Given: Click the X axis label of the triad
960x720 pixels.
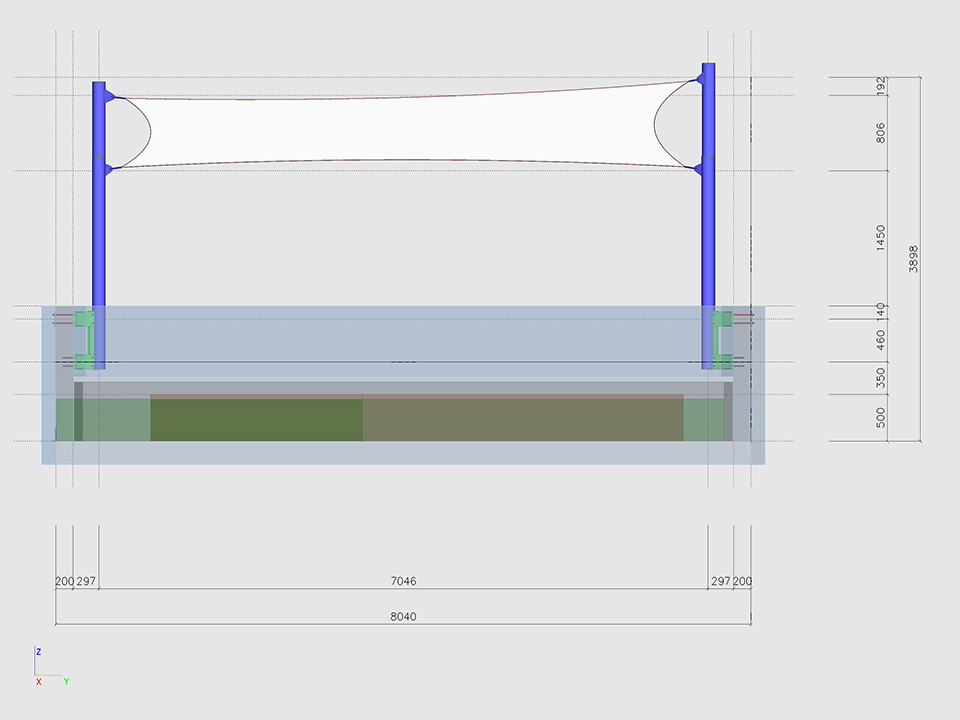Looking at the screenshot, I should pos(38,682).
